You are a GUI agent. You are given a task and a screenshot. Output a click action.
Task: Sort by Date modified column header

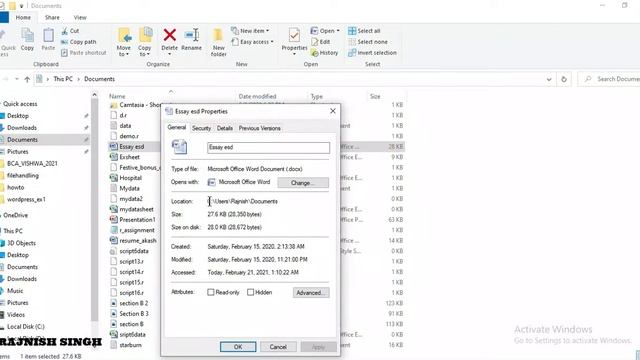click(x=257, y=96)
